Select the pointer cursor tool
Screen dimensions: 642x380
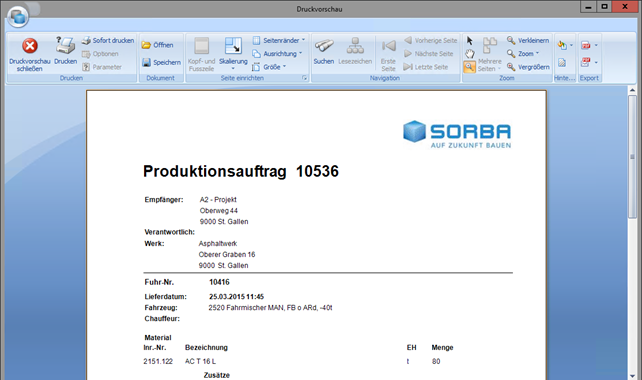[470, 41]
